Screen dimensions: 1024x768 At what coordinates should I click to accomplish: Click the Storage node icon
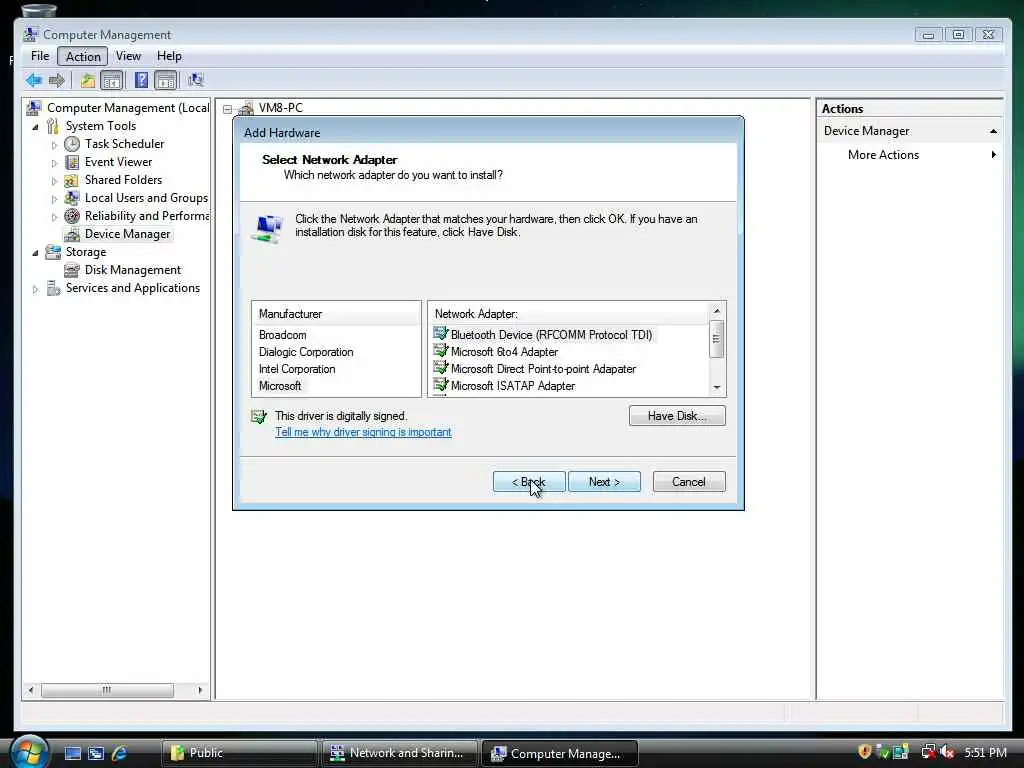coord(53,252)
